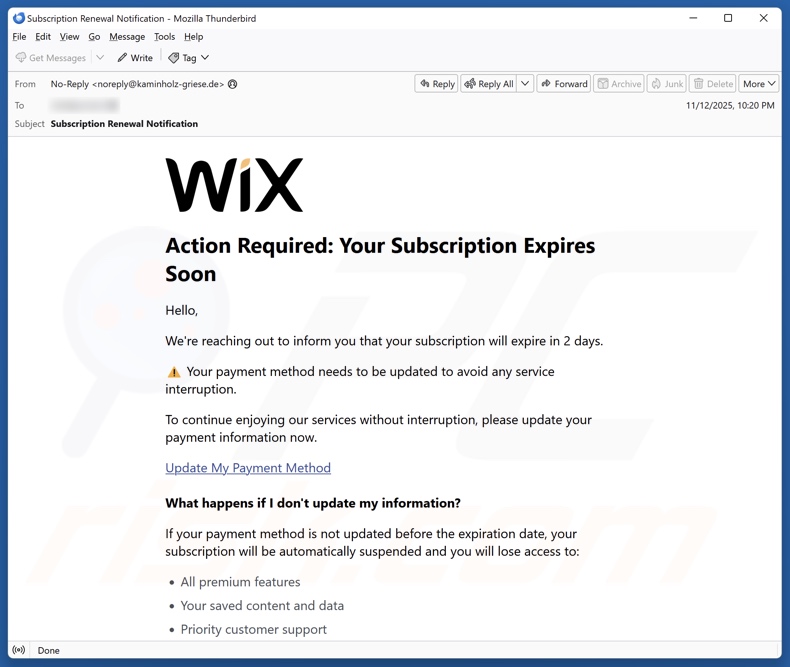Click 'What happens if I don't update' heading
The image size is (790, 667).
coord(313,503)
